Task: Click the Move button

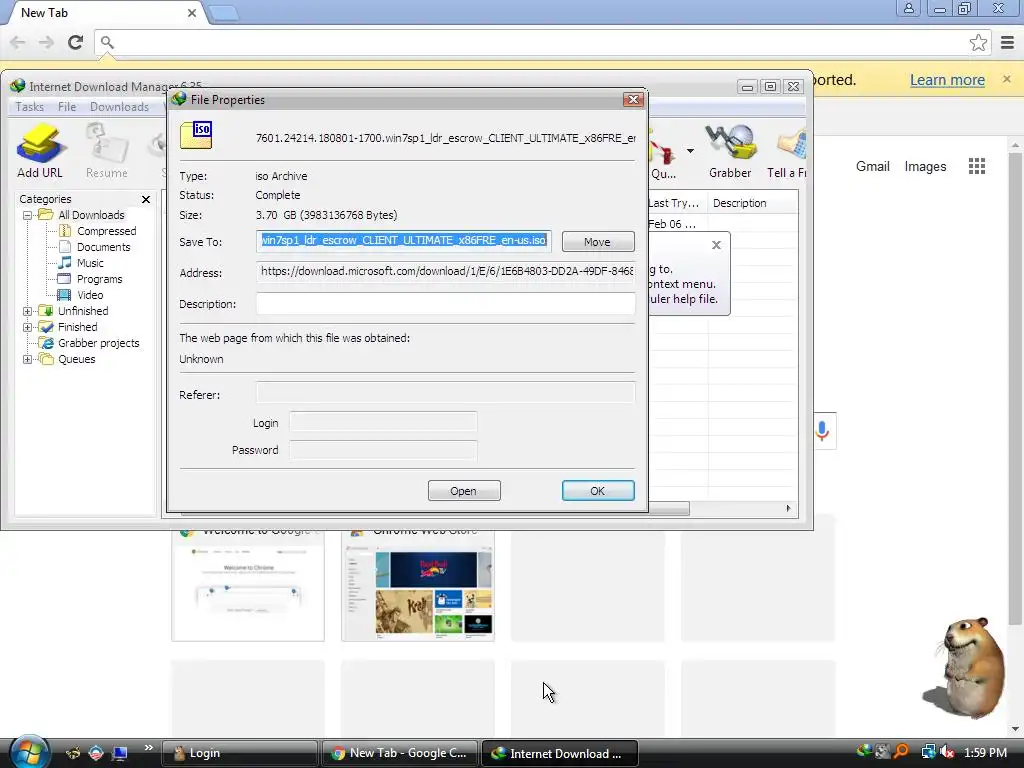Action: 598,242
